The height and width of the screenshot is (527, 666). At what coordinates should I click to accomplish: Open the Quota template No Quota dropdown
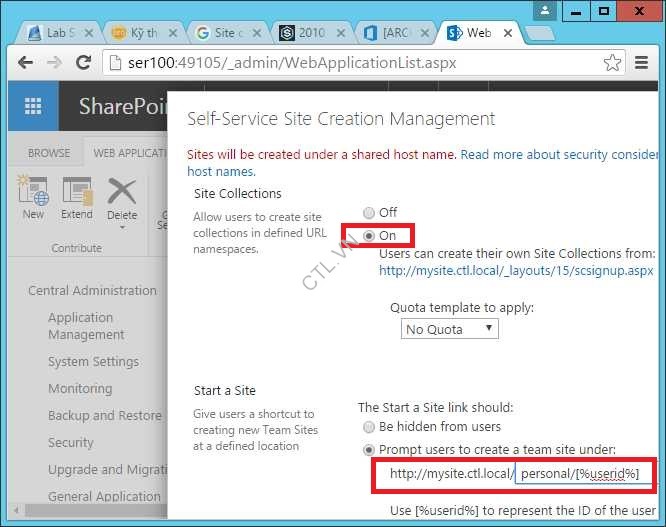click(x=450, y=329)
